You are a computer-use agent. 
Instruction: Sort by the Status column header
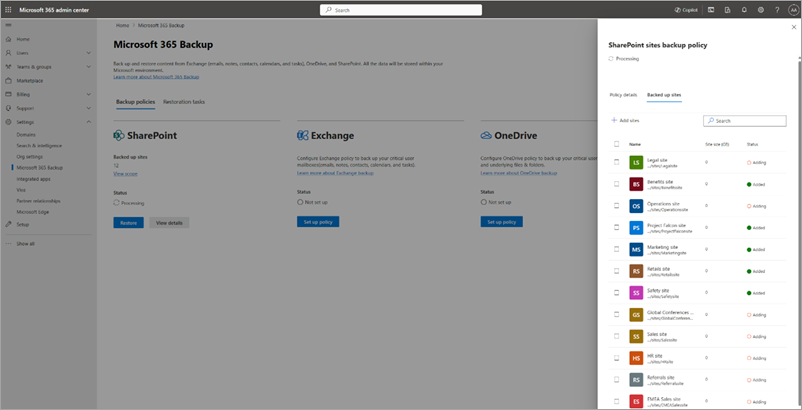coord(752,144)
